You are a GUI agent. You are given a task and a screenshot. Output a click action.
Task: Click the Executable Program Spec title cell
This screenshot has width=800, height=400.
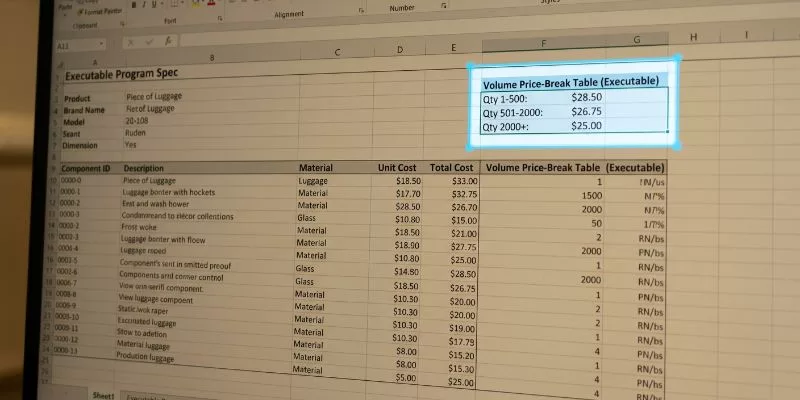click(x=121, y=74)
